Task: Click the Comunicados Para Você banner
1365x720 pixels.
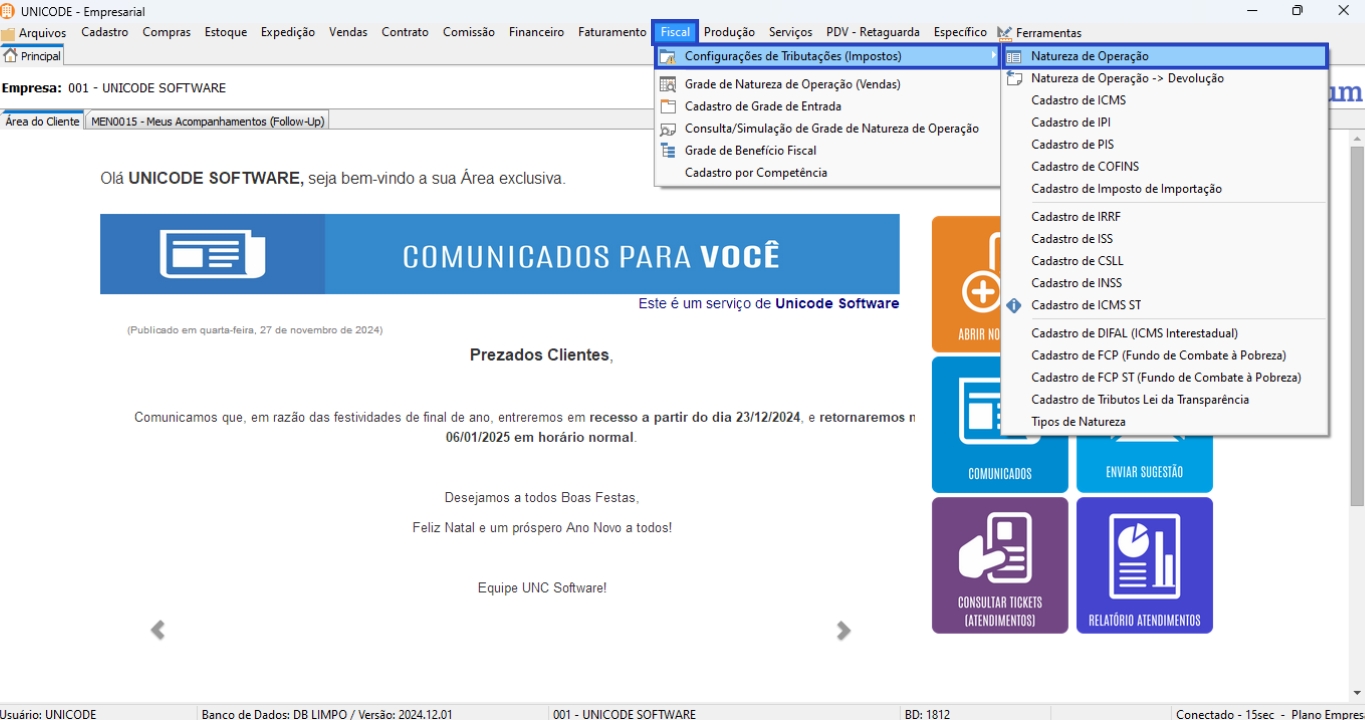Action: tap(499, 255)
